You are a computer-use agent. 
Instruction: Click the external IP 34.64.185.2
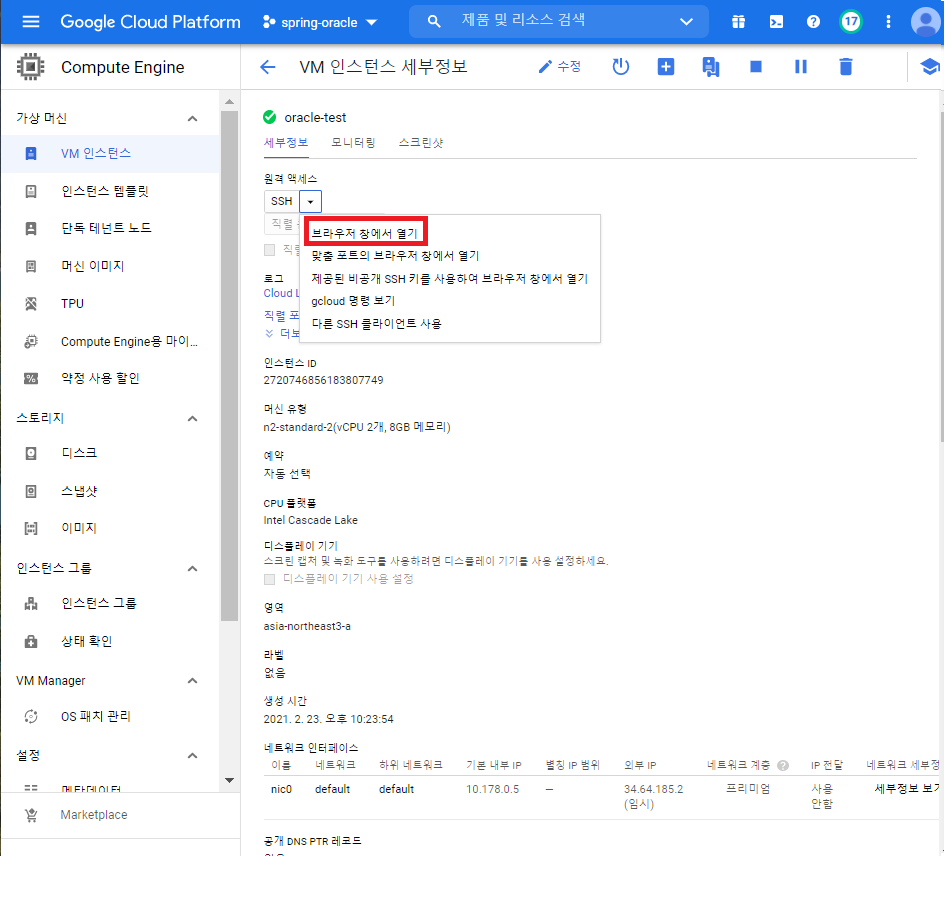click(x=653, y=789)
